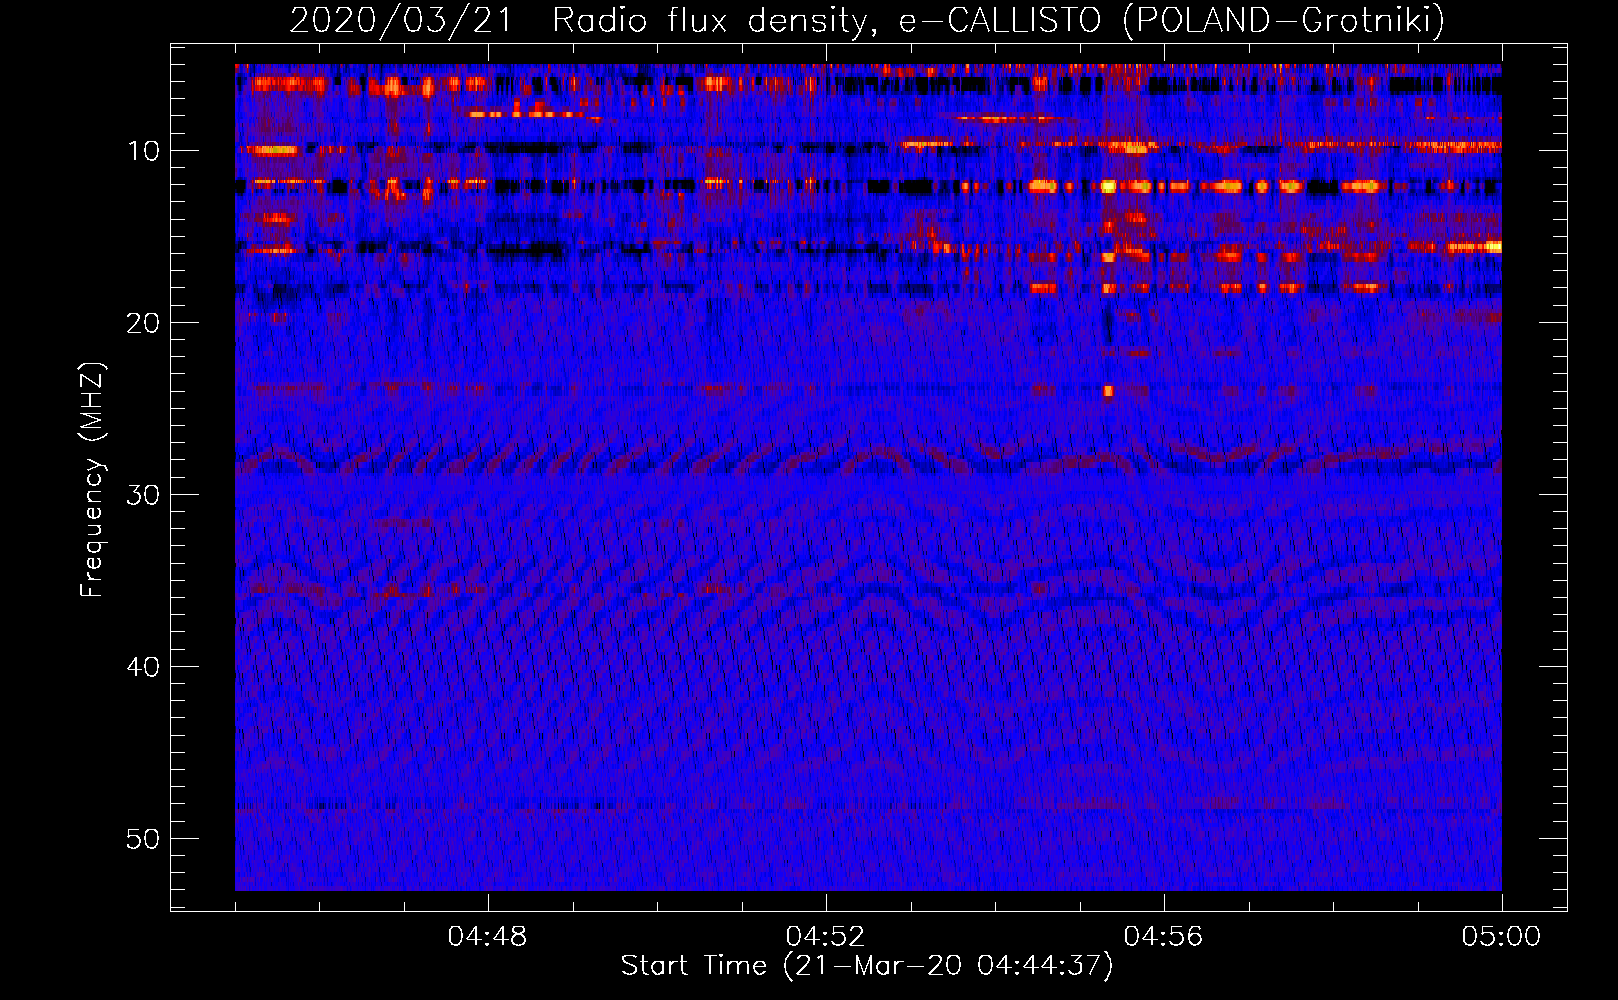Click the 04:52 time tick label

coord(825,937)
